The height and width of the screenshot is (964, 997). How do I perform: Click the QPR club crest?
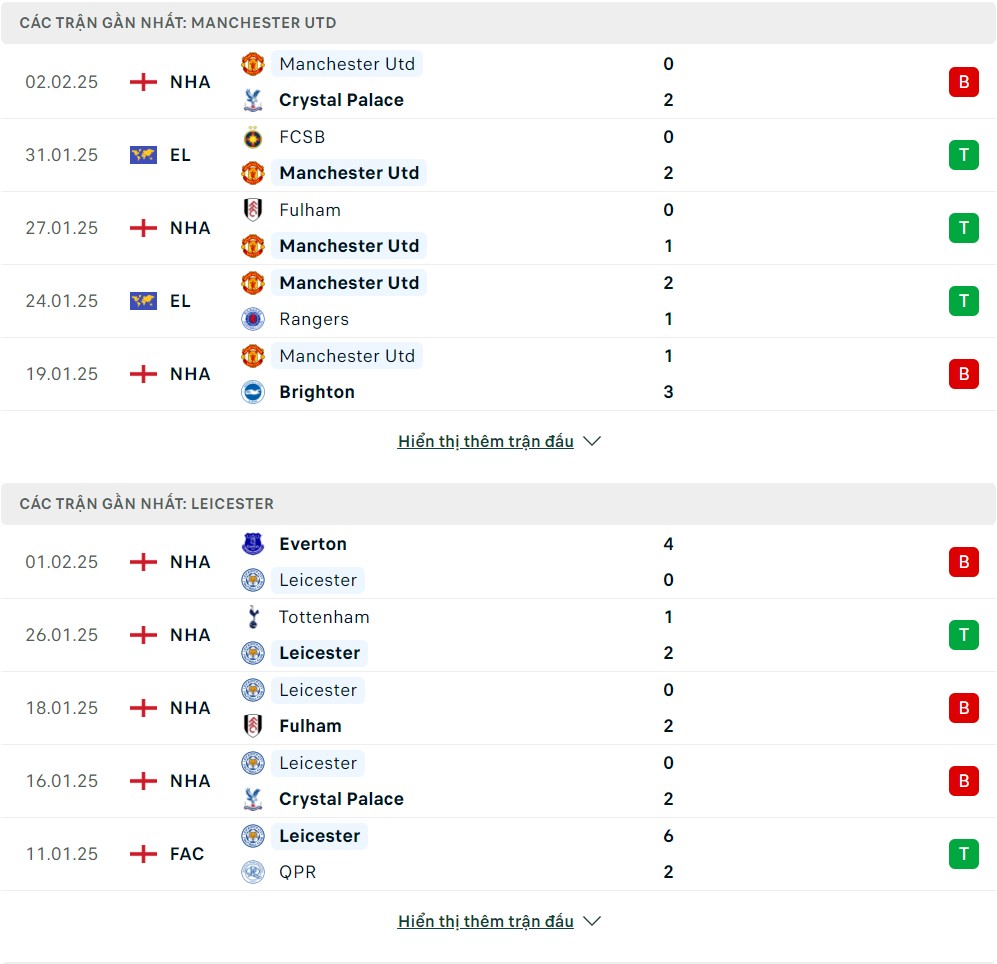252,871
